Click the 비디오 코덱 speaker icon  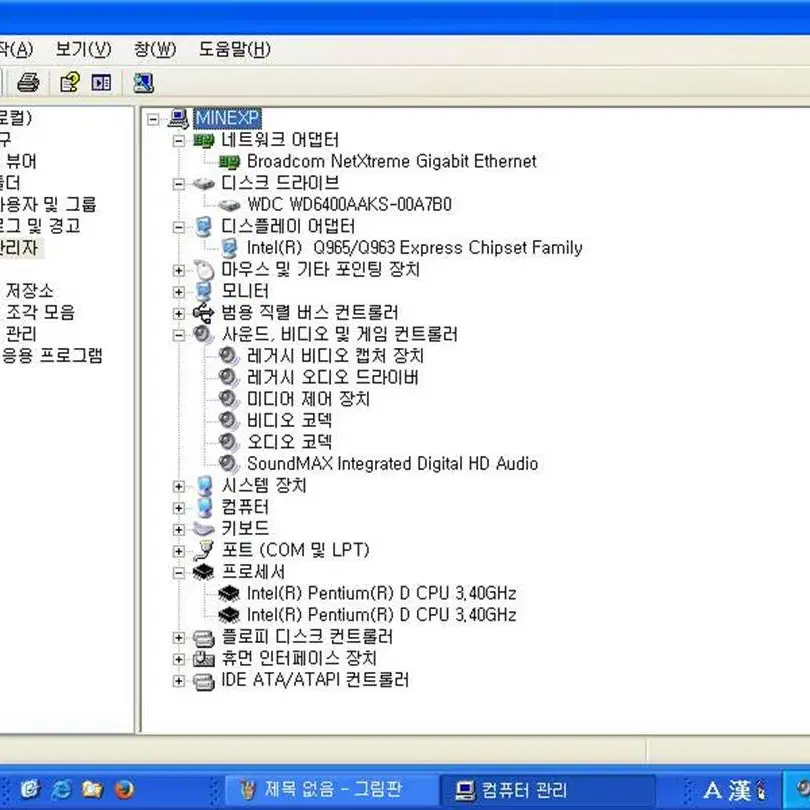click(x=229, y=420)
